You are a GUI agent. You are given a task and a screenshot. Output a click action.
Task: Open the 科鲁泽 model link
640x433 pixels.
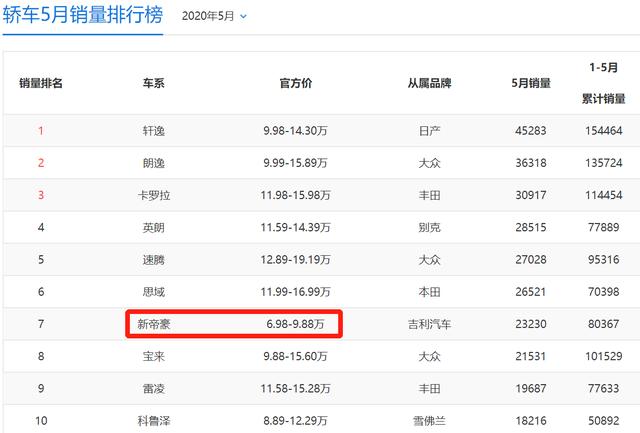[x=153, y=419]
